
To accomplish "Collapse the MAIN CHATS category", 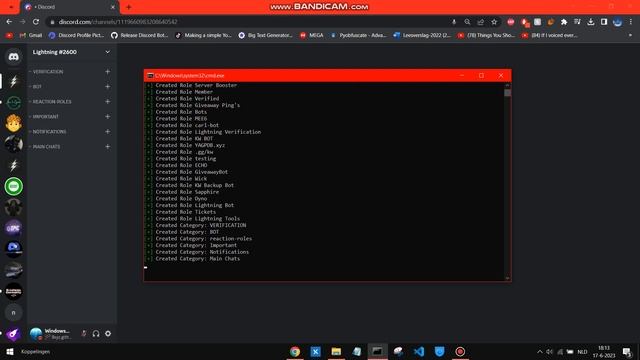I will pos(46,147).
